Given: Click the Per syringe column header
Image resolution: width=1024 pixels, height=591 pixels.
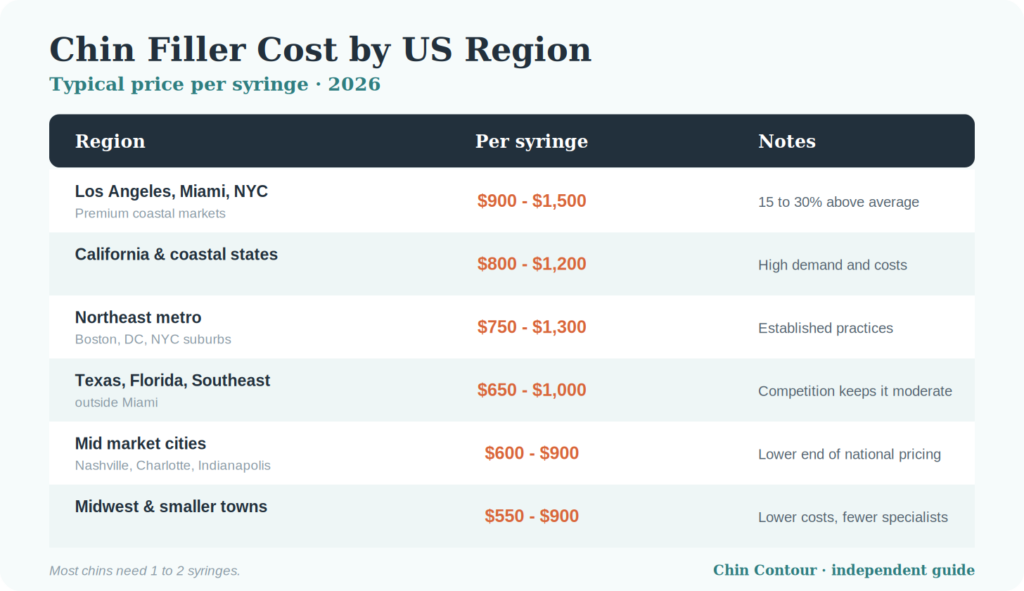Looking at the screenshot, I should [531, 141].
